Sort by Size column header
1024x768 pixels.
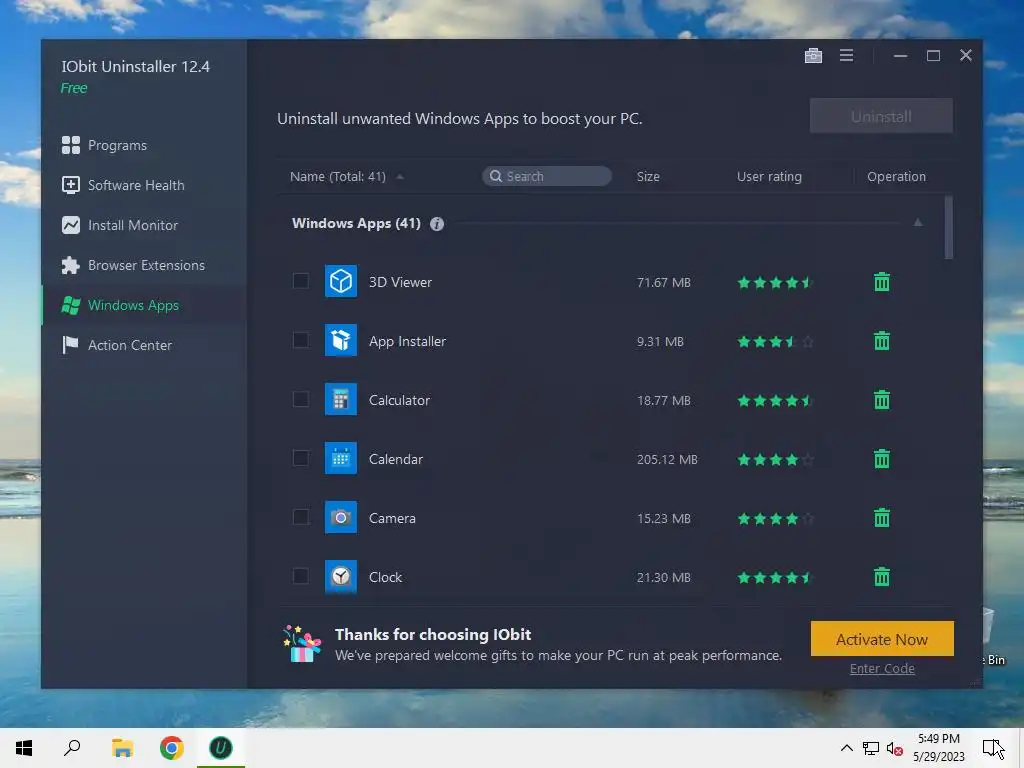[x=648, y=176]
